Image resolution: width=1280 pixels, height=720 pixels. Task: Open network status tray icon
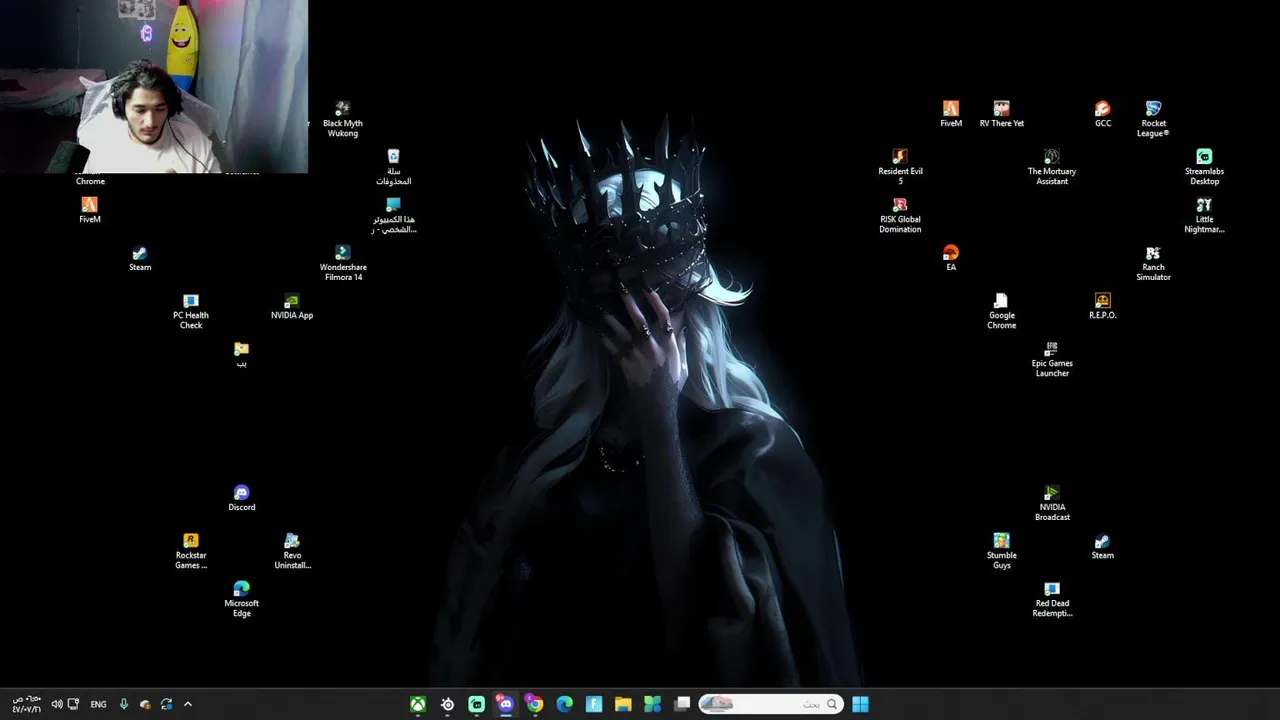73,704
